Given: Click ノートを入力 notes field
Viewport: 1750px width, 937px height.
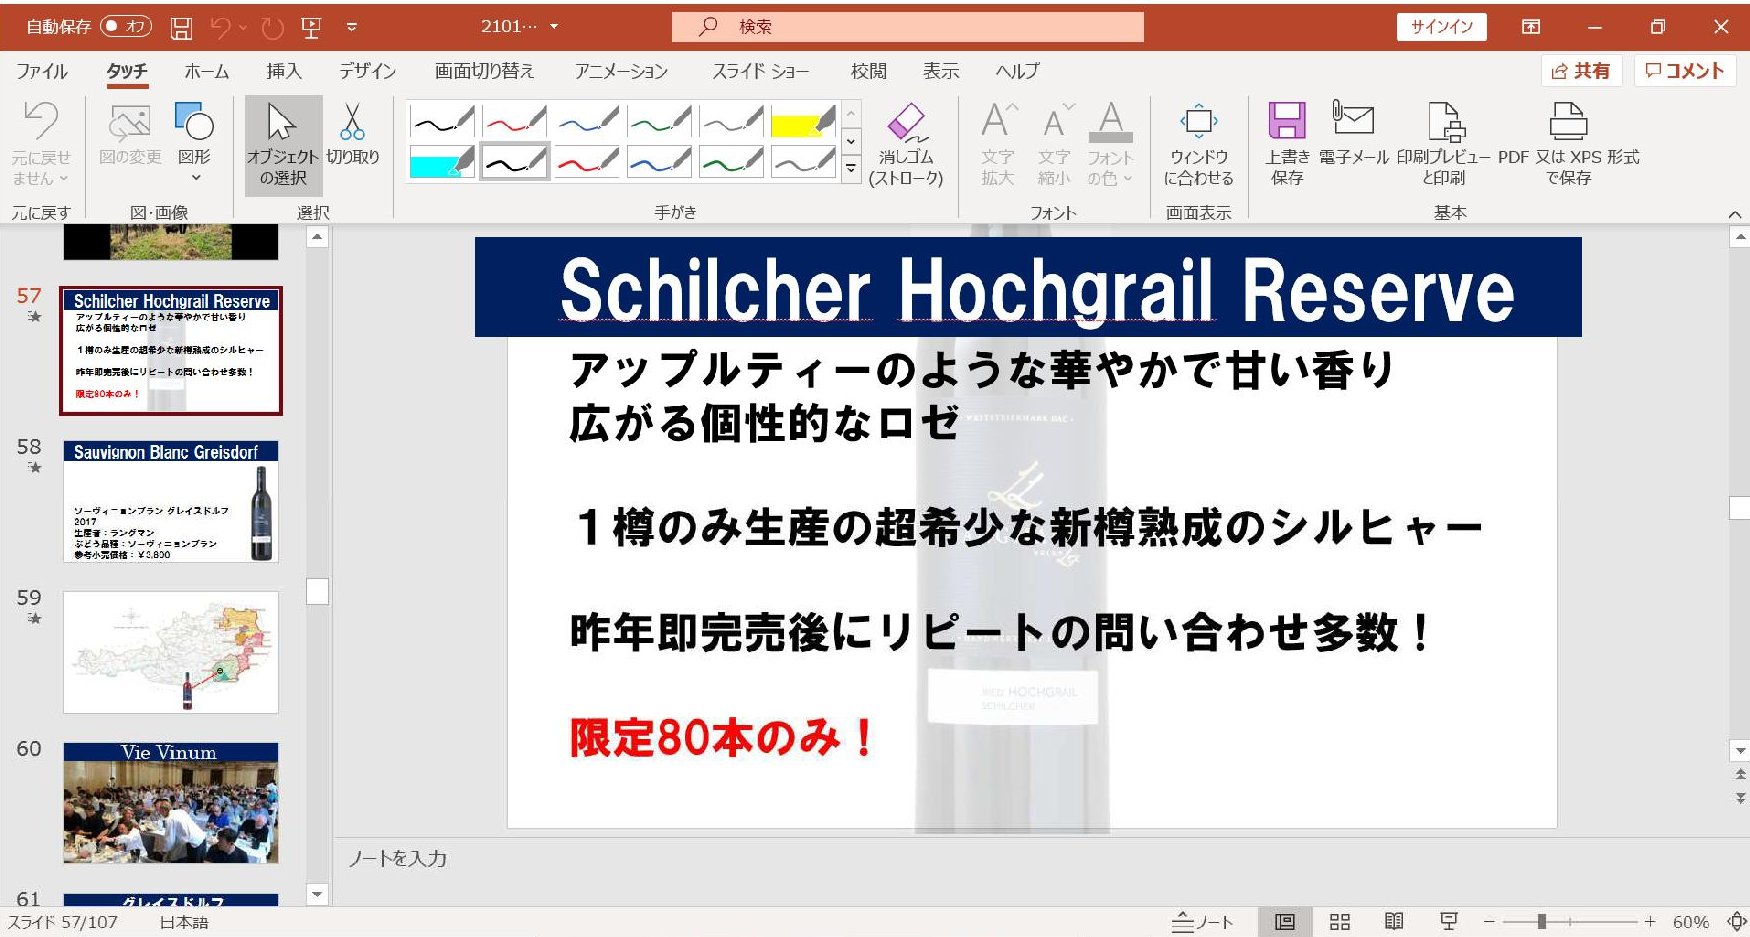Looking at the screenshot, I should tap(398, 859).
